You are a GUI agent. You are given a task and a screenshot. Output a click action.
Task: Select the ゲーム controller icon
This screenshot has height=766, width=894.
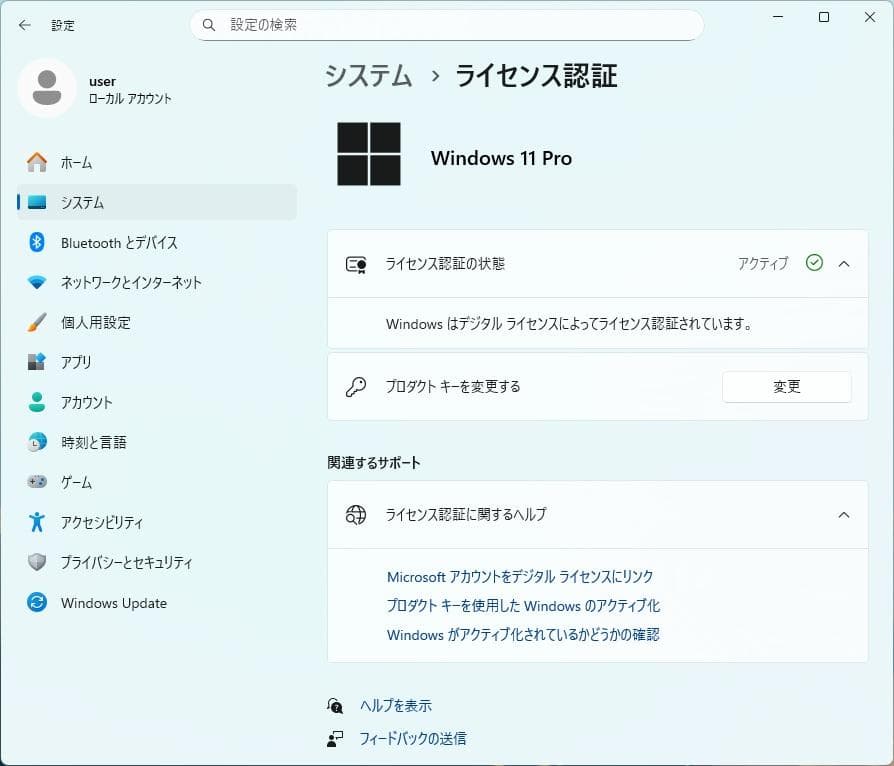tap(33, 482)
